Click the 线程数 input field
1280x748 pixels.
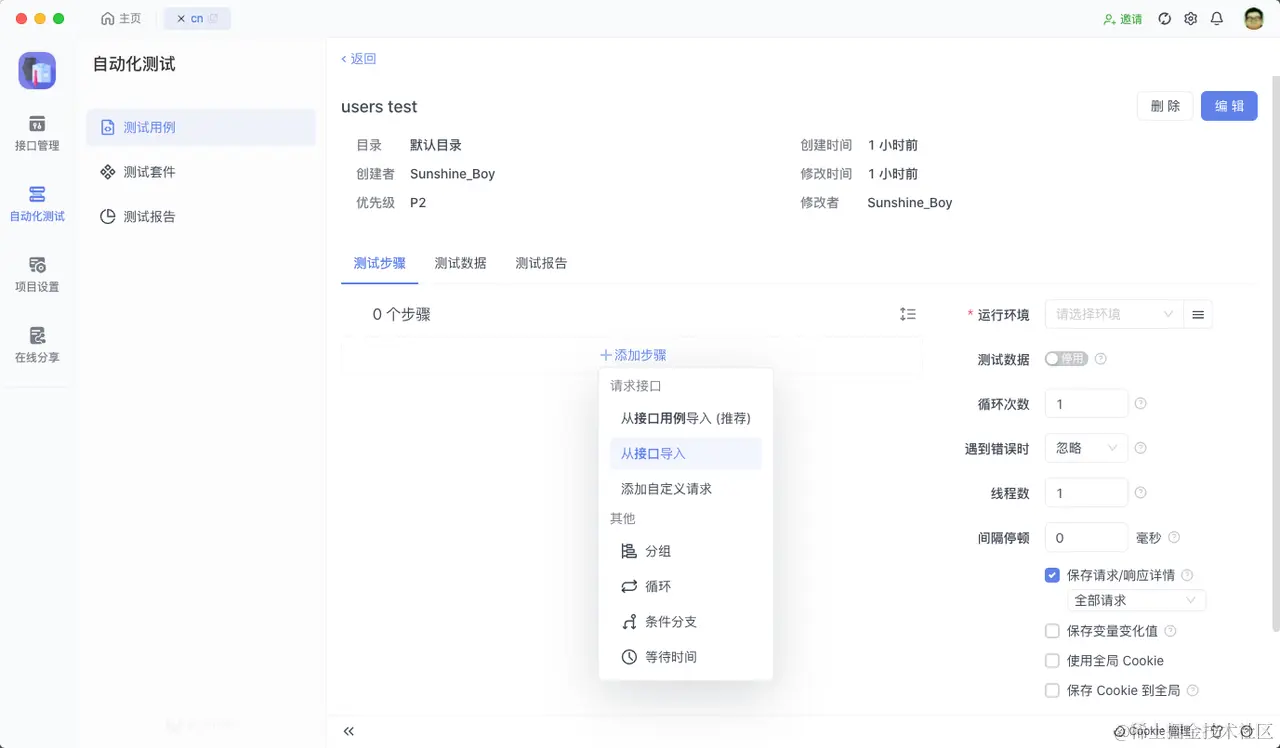[x=1086, y=493]
